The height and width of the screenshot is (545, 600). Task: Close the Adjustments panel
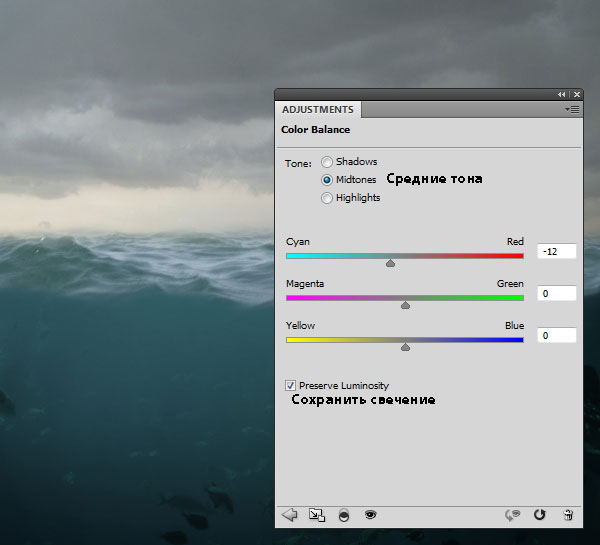[577, 95]
